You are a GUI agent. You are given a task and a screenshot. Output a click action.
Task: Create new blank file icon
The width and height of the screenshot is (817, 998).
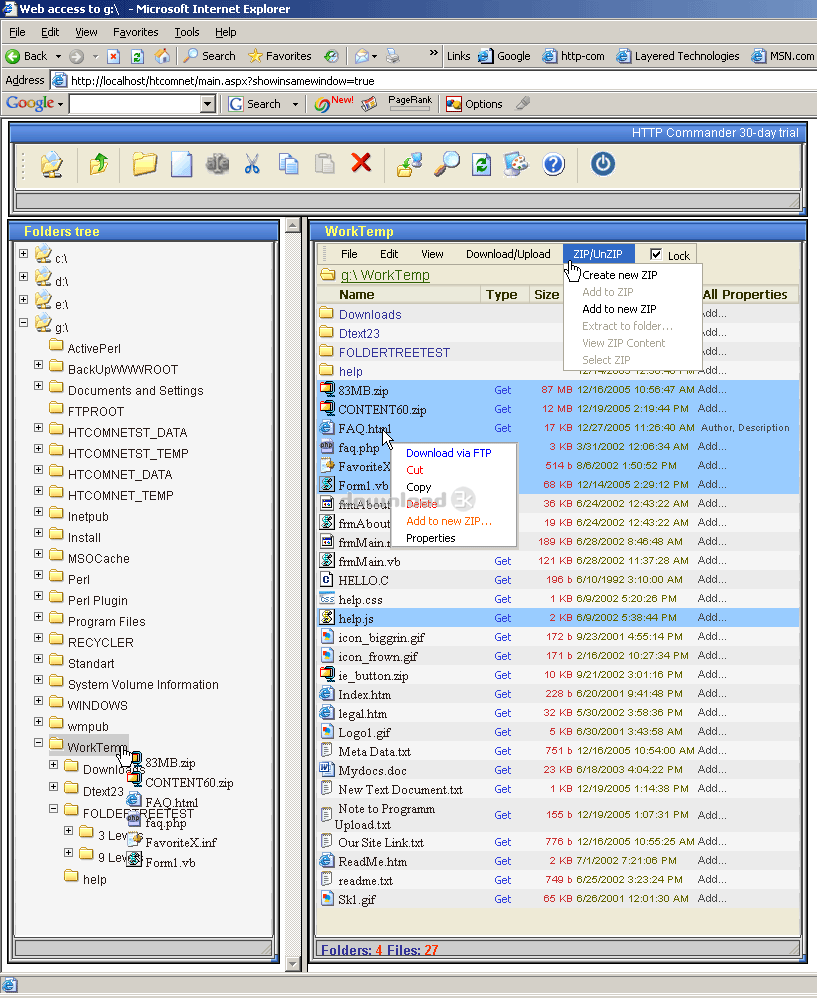[181, 164]
